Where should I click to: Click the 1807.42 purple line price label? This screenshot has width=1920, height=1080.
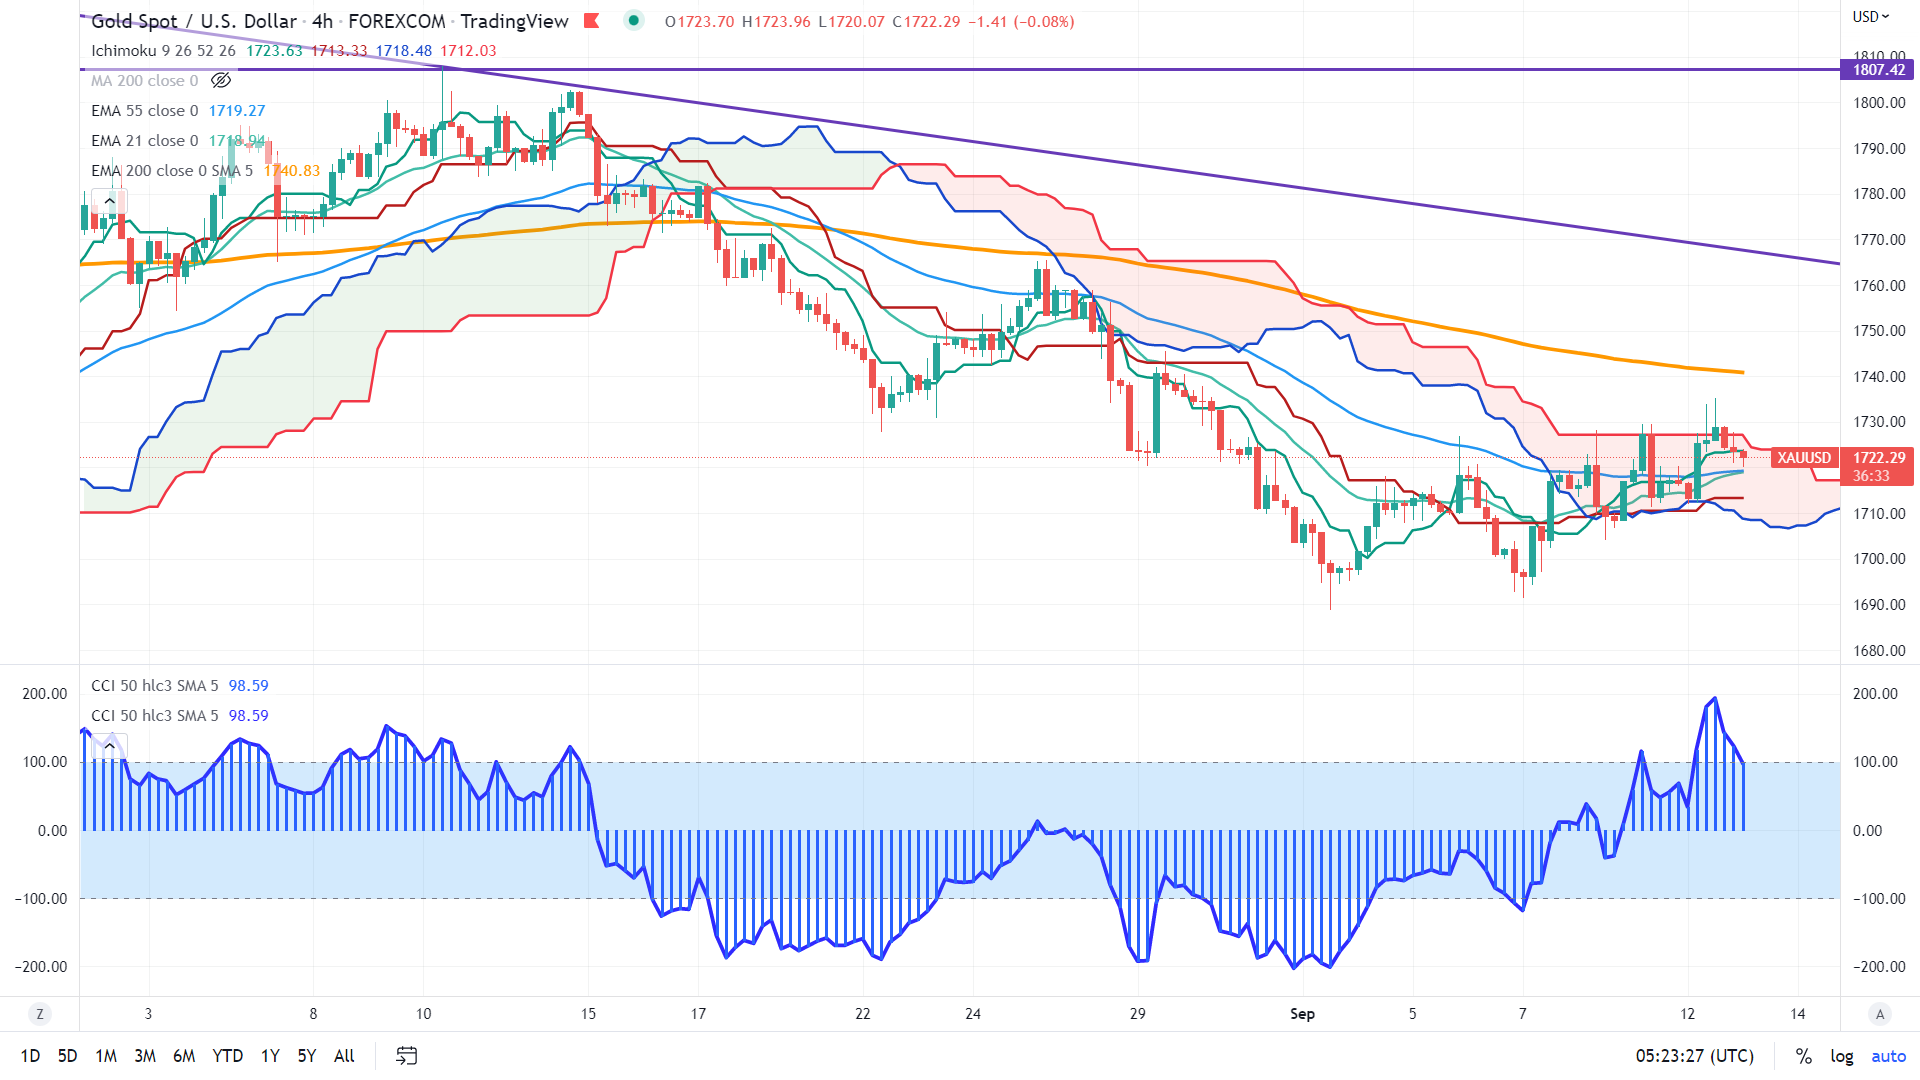[1878, 70]
